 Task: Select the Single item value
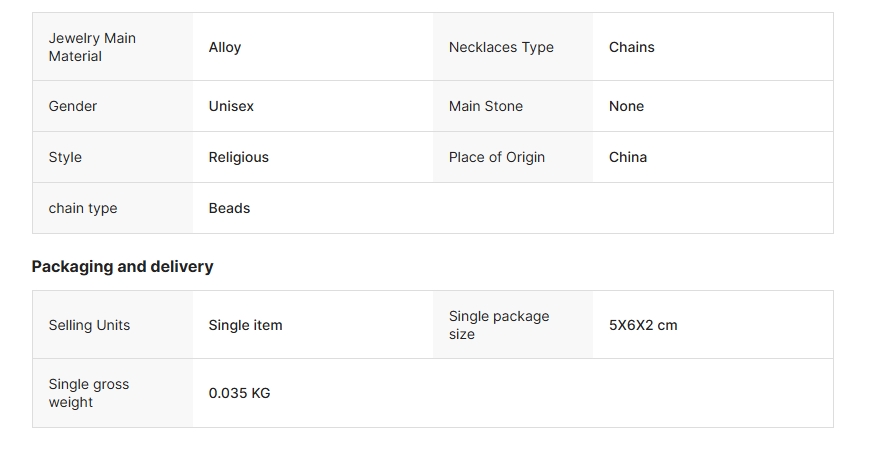245,325
